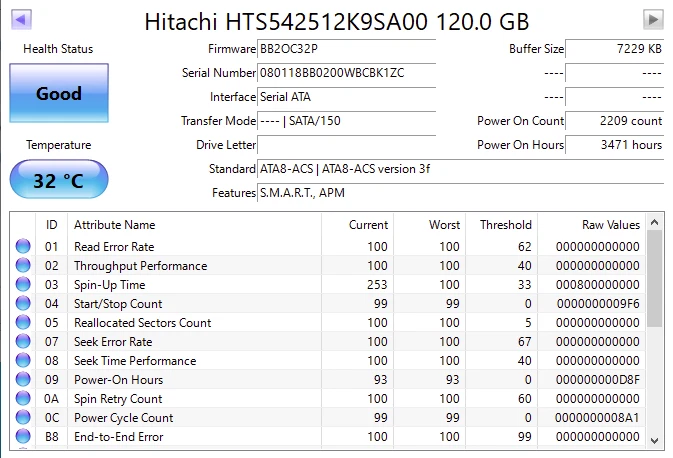Go to previous disk with left arrow
The image size is (673, 458).
pyautogui.click(x=21, y=19)
